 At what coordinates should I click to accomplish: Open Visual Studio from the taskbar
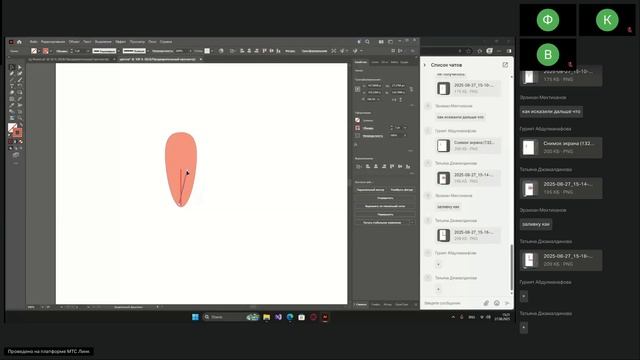278,317
